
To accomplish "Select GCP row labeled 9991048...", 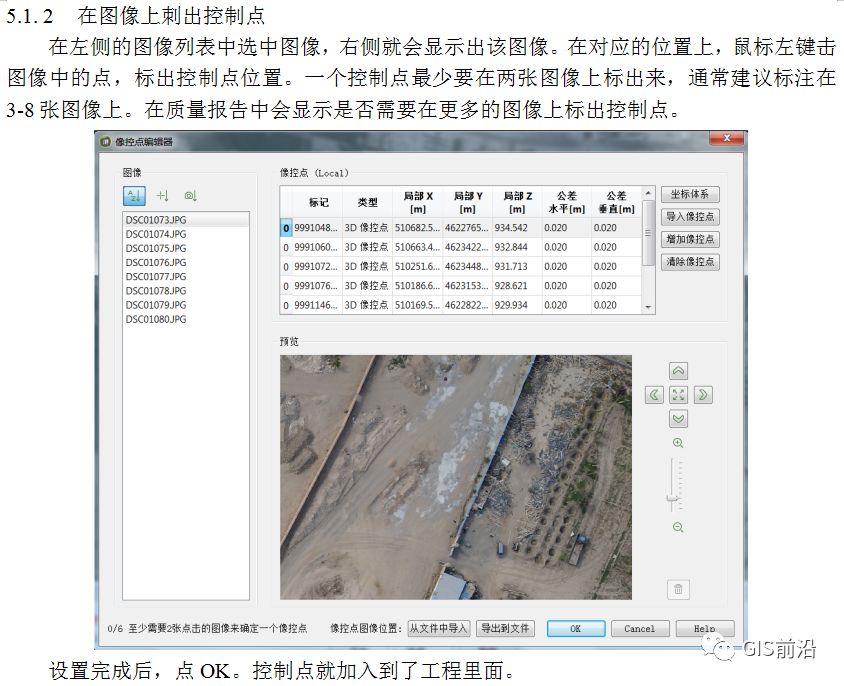I will point(461,228).
